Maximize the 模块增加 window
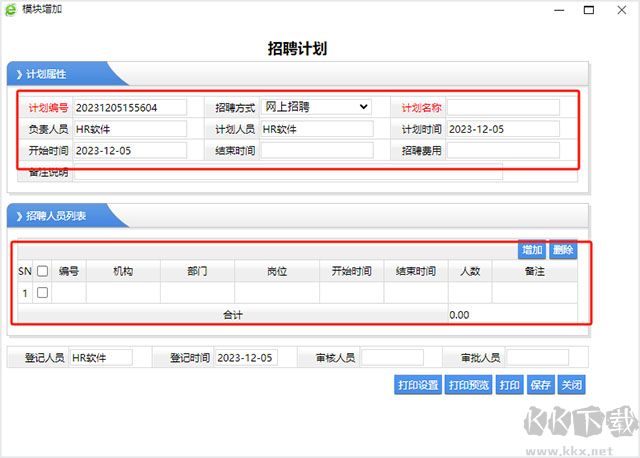The height and width of the screenshot is (458, 640). pos(589,10)
